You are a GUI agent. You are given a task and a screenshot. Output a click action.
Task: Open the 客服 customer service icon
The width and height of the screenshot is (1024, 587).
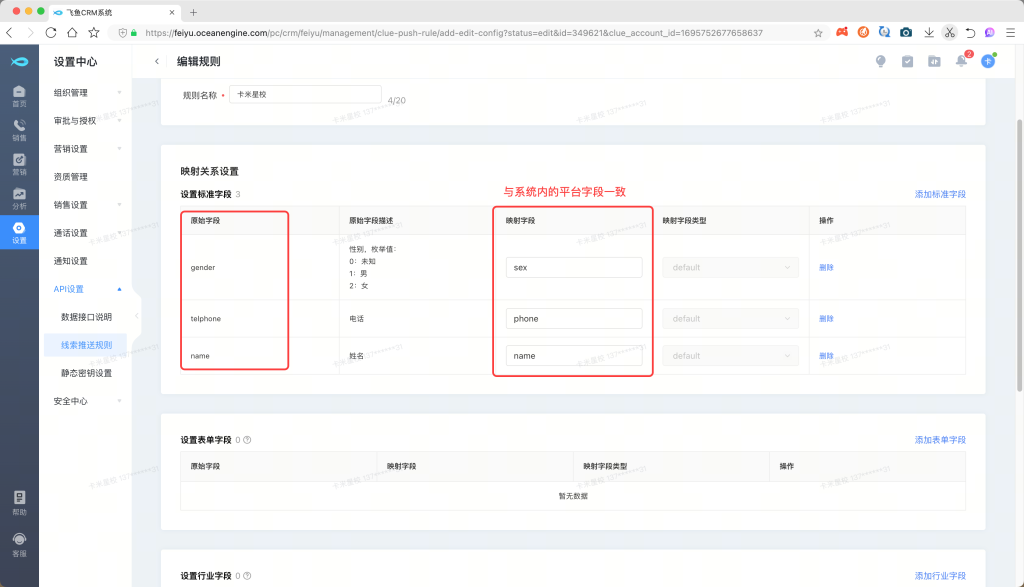[19, 544]
